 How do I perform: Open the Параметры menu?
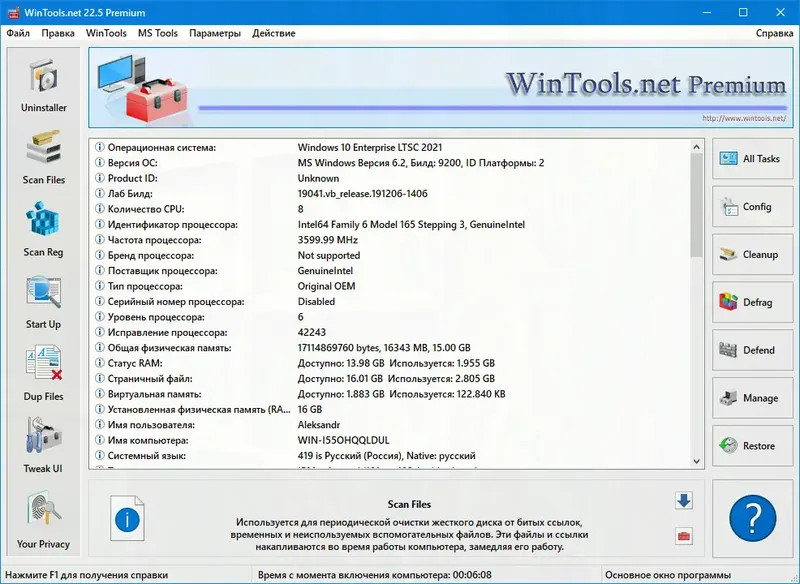[214, 33]
